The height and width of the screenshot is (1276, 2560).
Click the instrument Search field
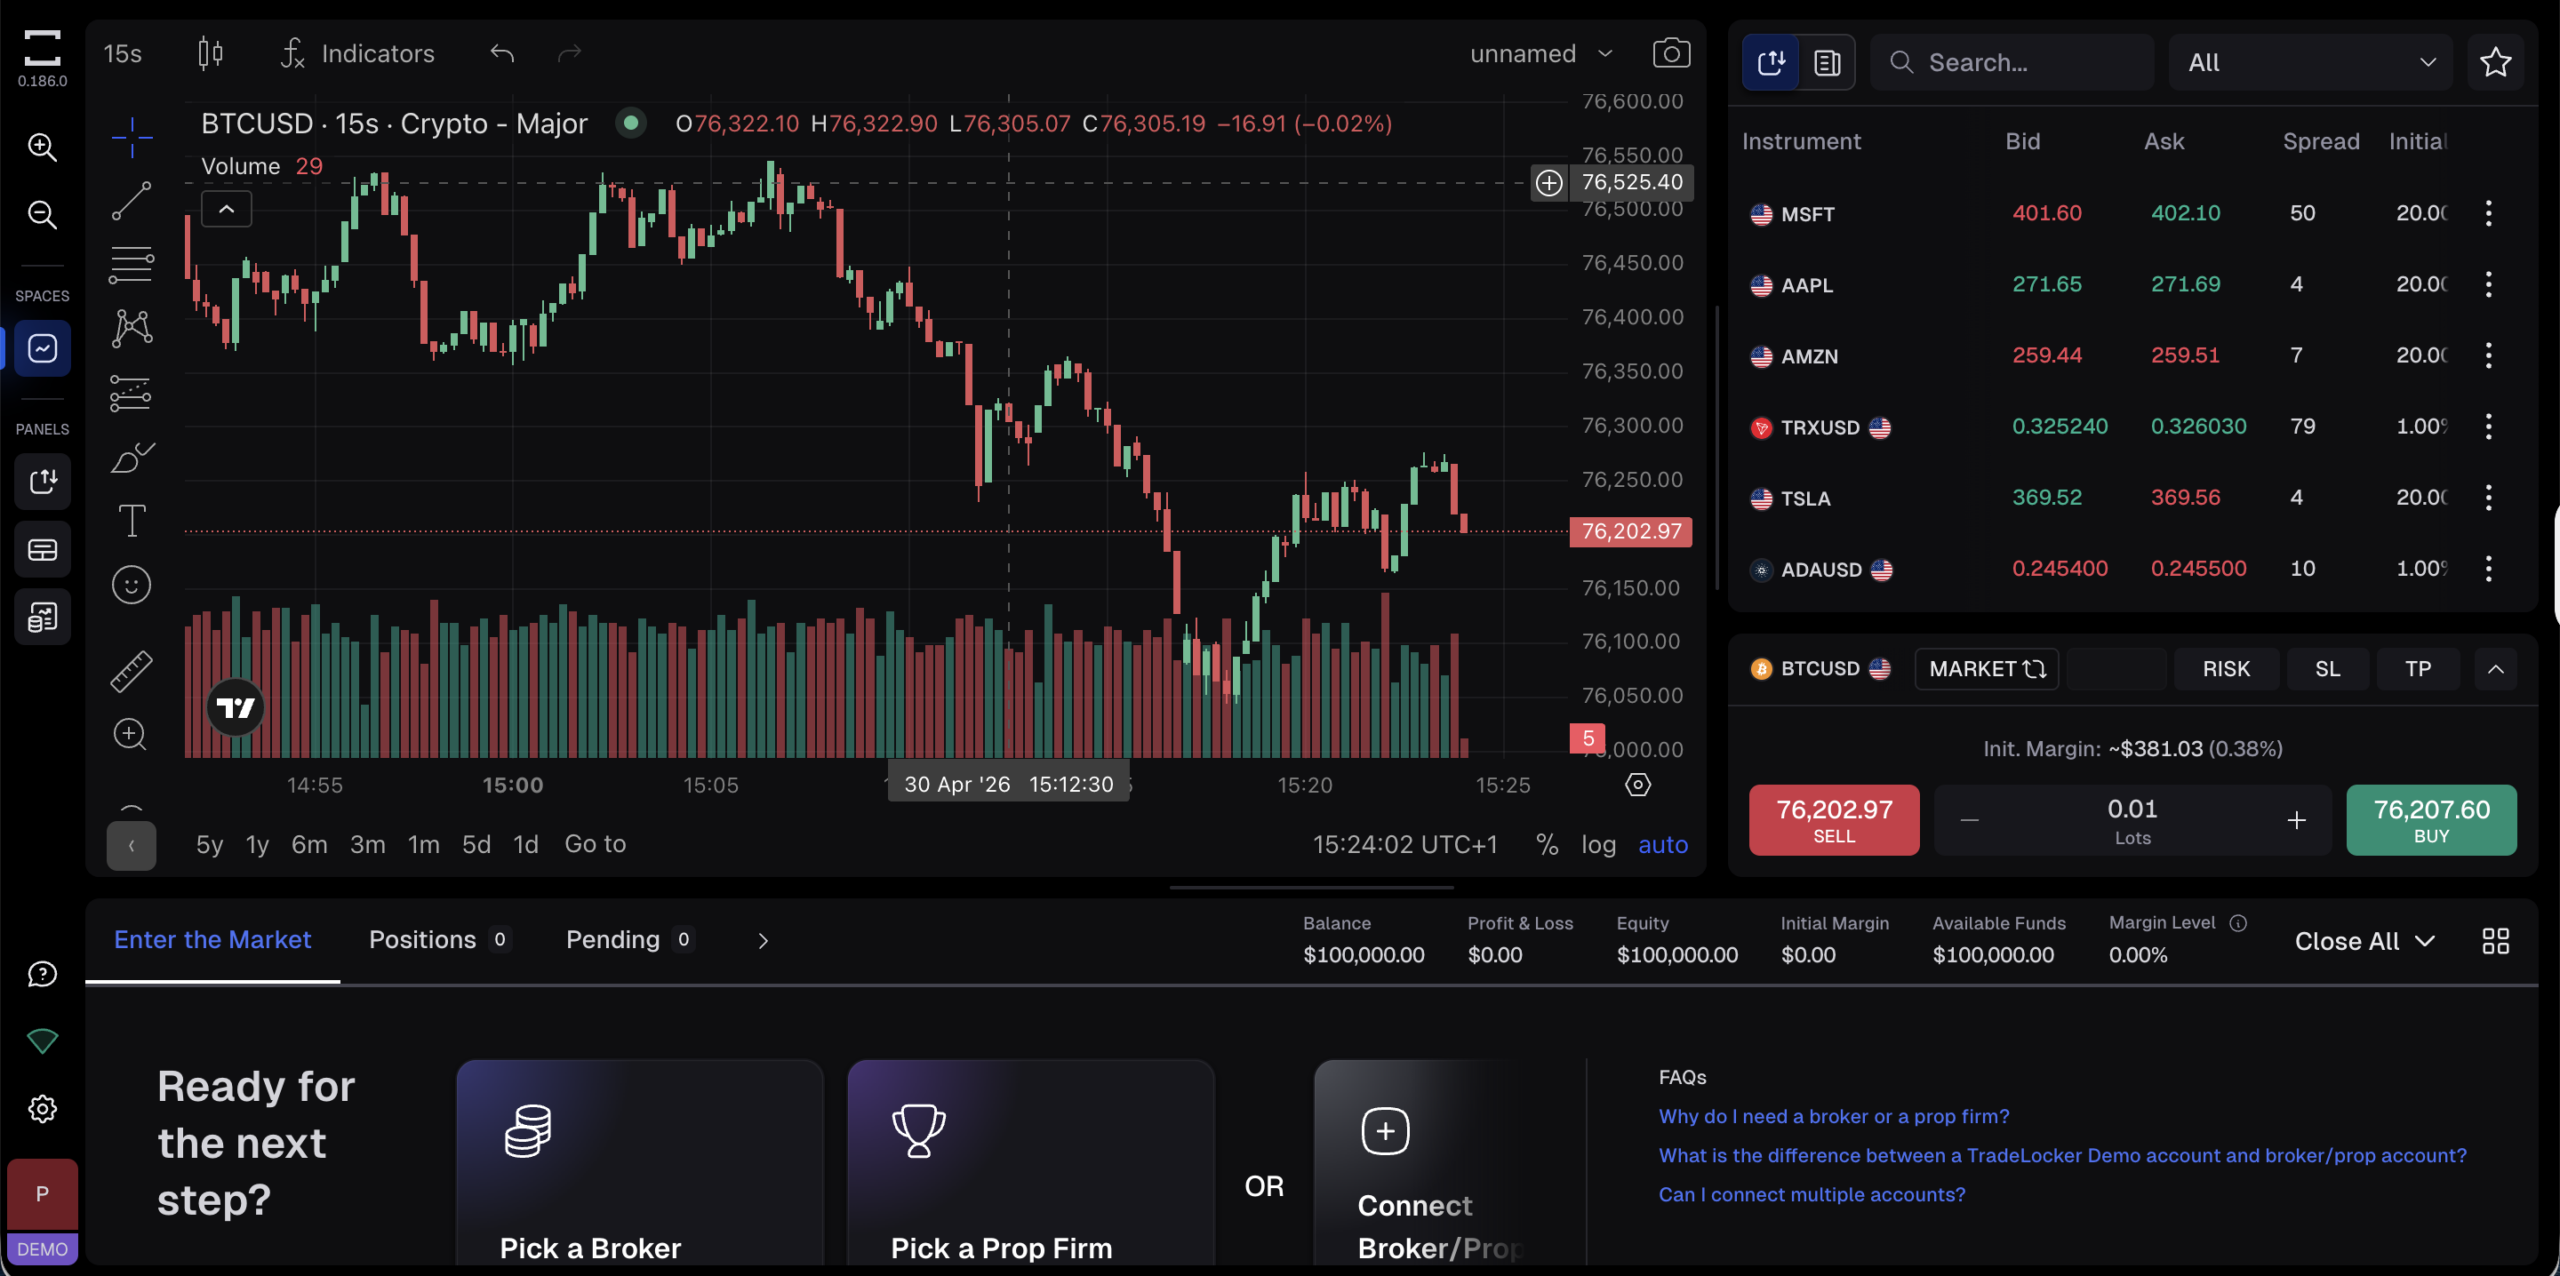click(x=2012, y=62)
